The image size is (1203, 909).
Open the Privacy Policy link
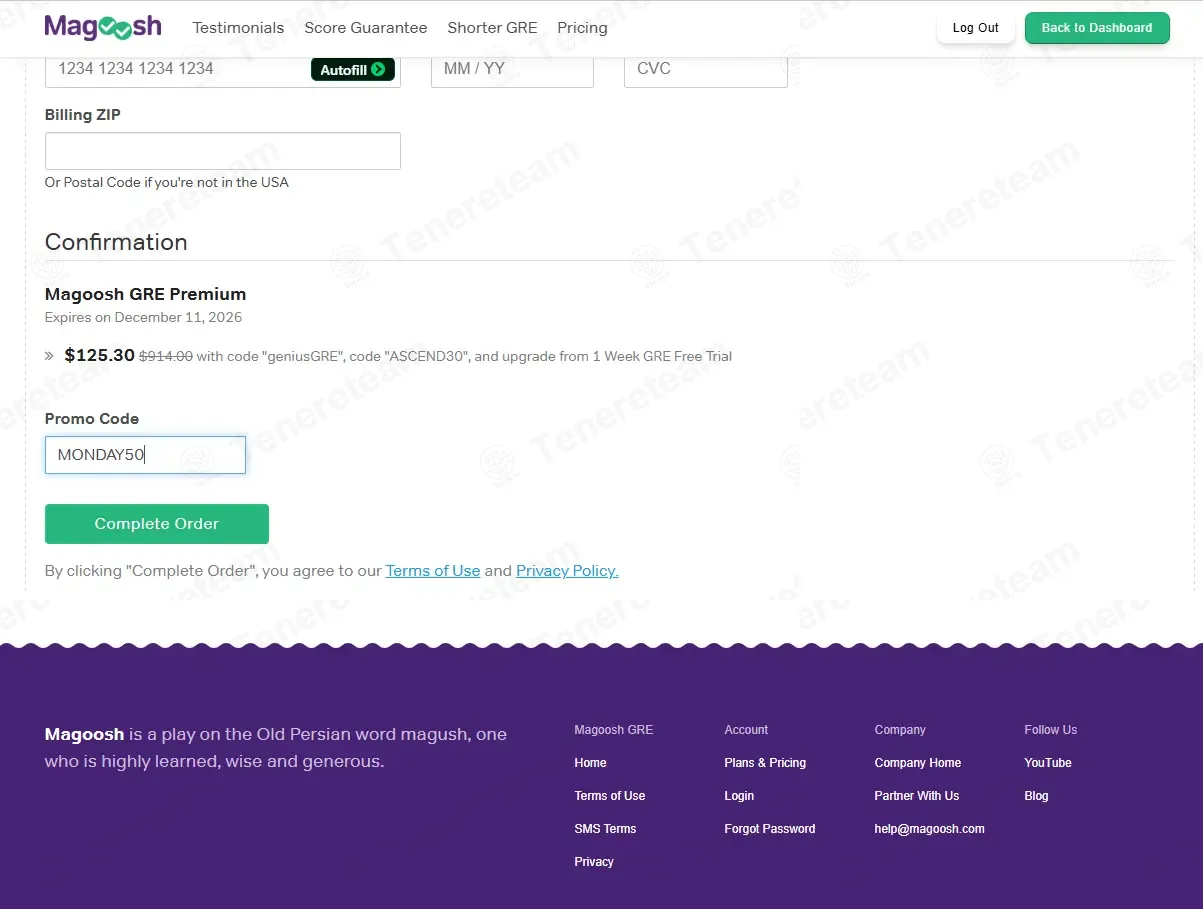(567, 571)
